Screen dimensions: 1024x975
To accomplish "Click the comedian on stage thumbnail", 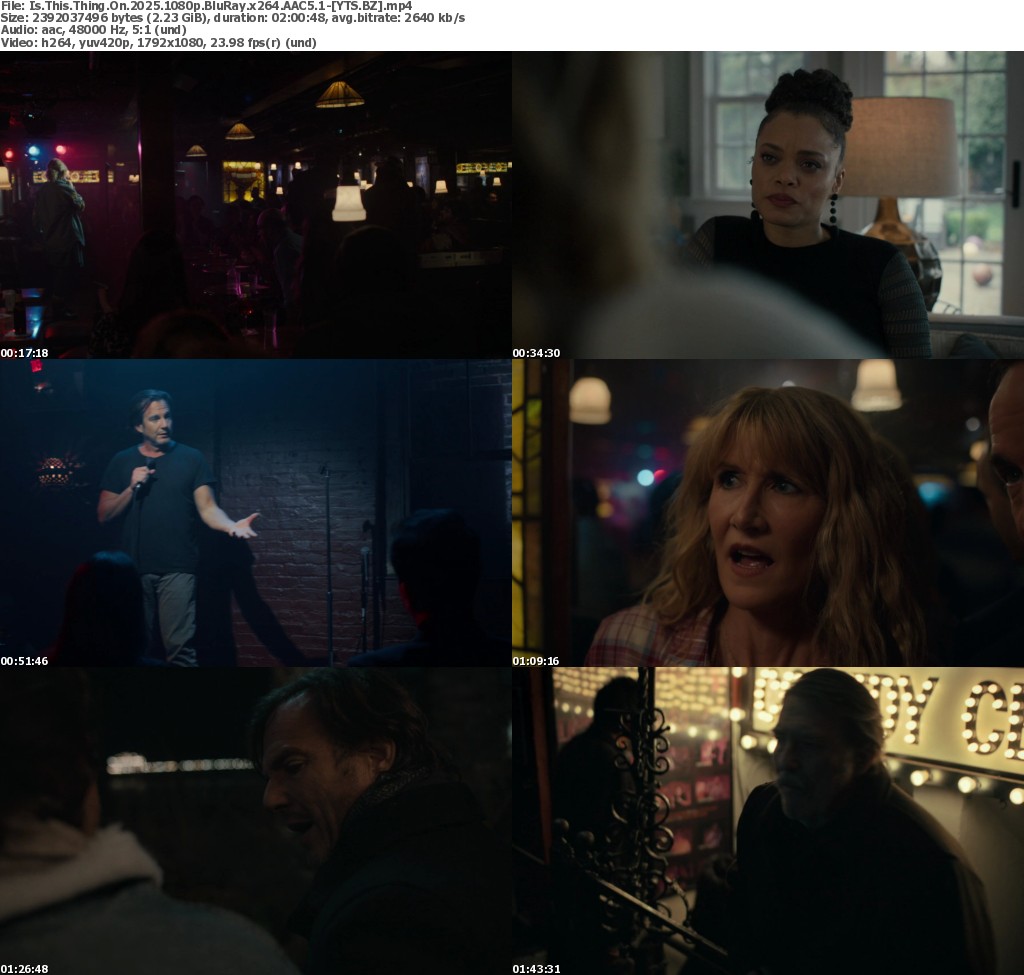I will click(x=256, y=512).
